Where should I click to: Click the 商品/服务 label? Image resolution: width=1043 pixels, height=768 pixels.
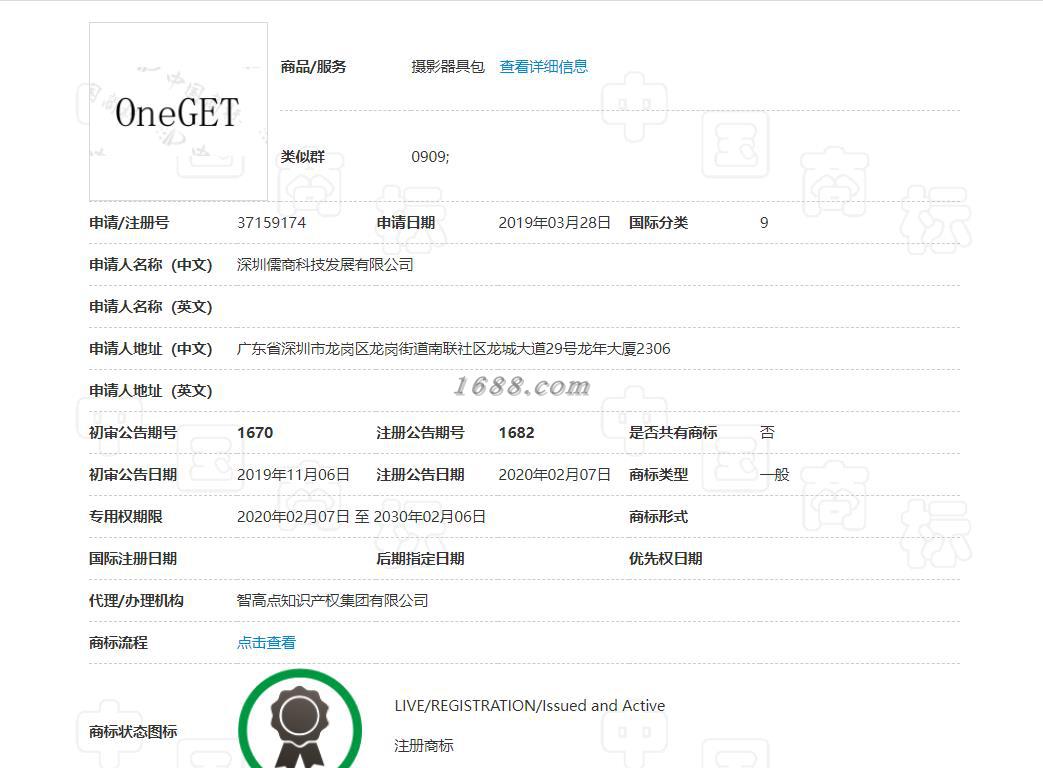[313, 66]
